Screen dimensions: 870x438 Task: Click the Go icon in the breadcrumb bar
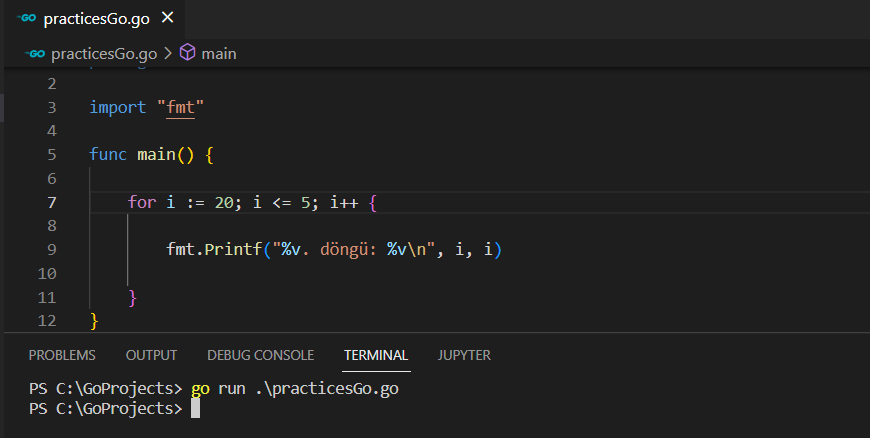click(36, 53)
